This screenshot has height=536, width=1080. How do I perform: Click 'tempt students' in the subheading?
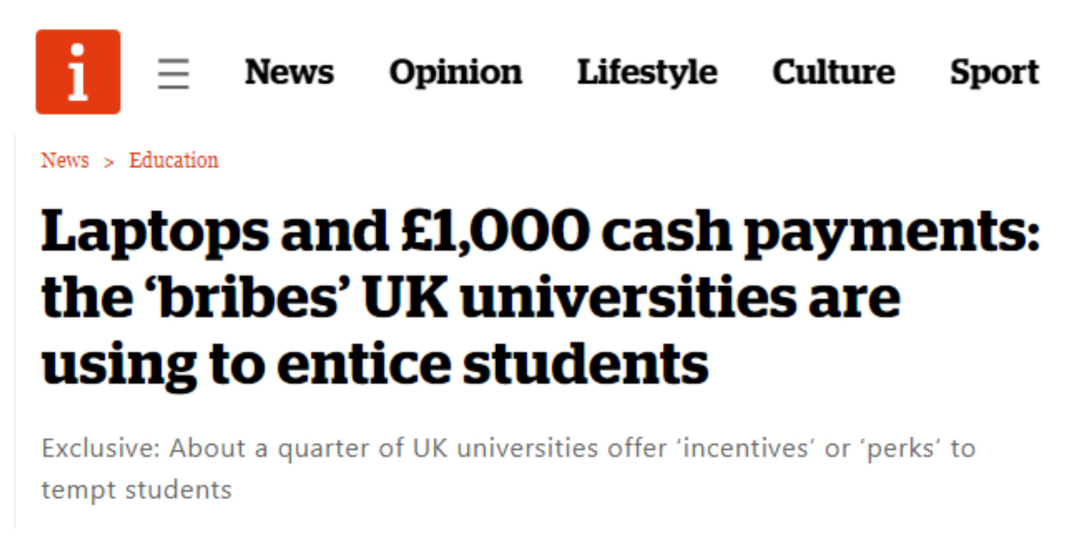point(137,490)
